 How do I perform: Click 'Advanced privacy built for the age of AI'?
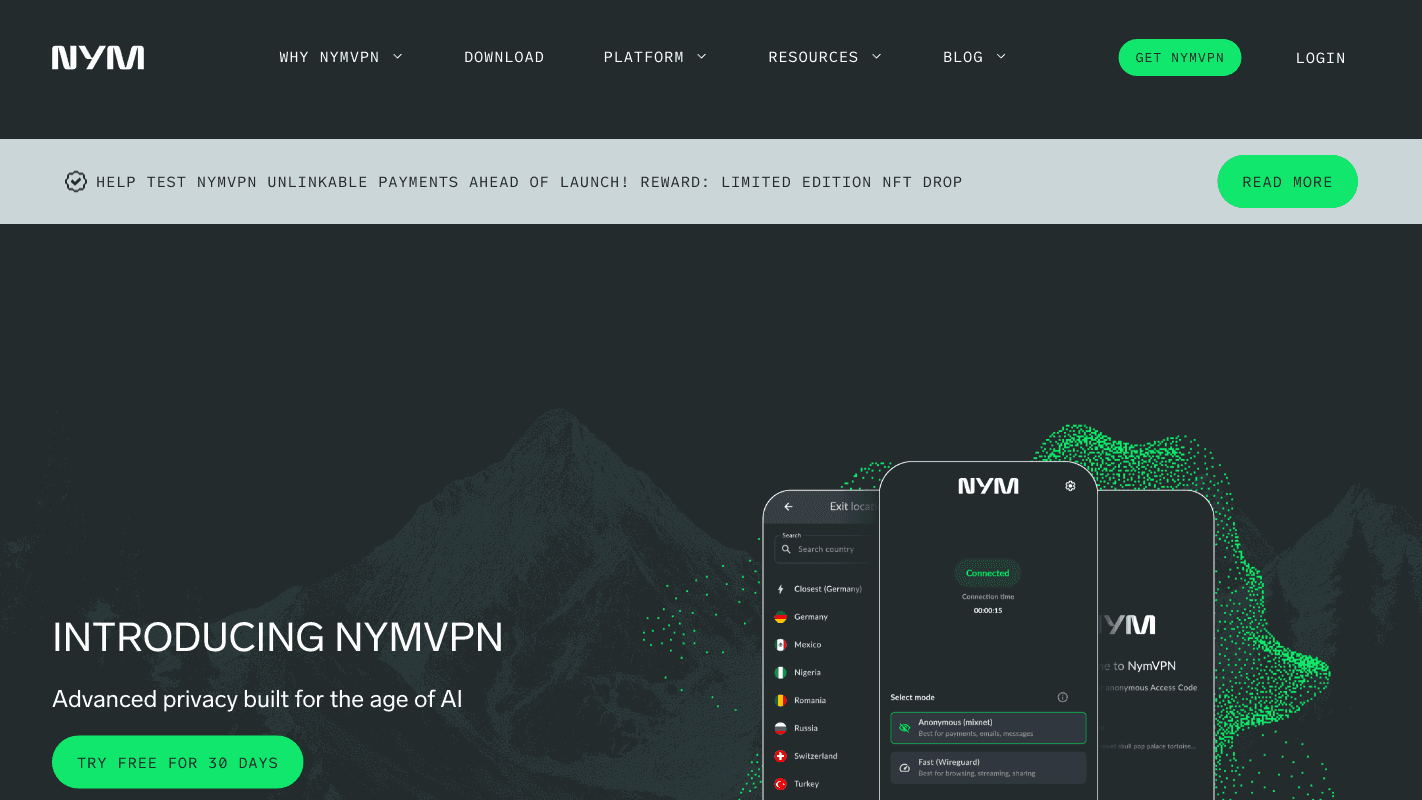pos(258,699)
